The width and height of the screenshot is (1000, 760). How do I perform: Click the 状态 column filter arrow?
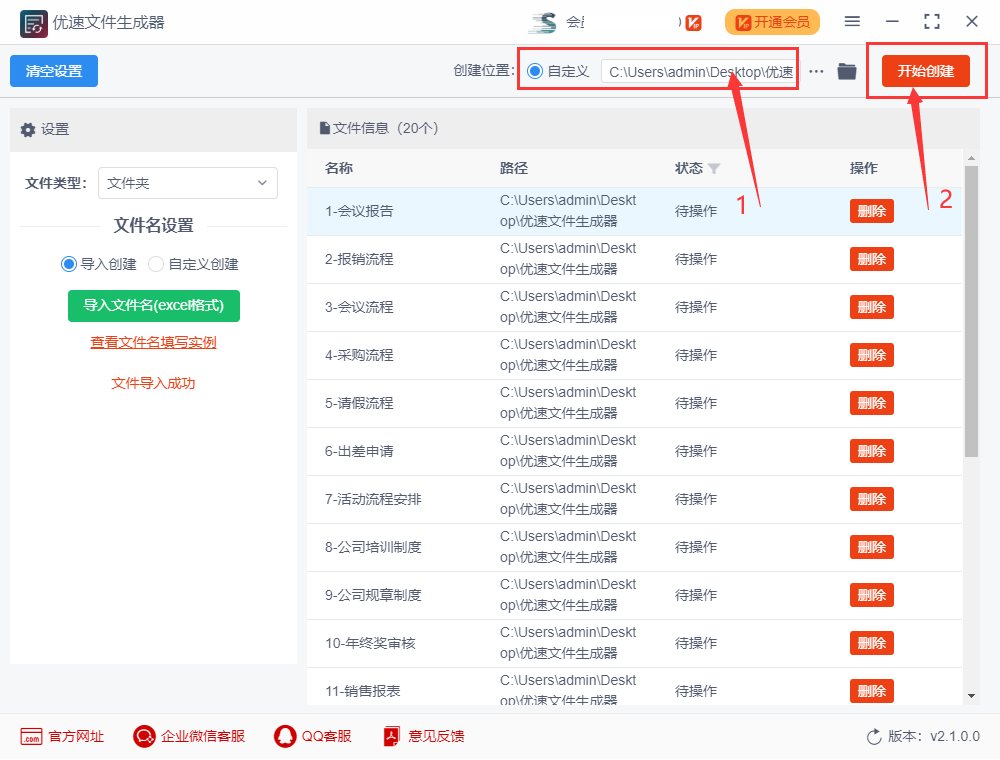(713, 168)
